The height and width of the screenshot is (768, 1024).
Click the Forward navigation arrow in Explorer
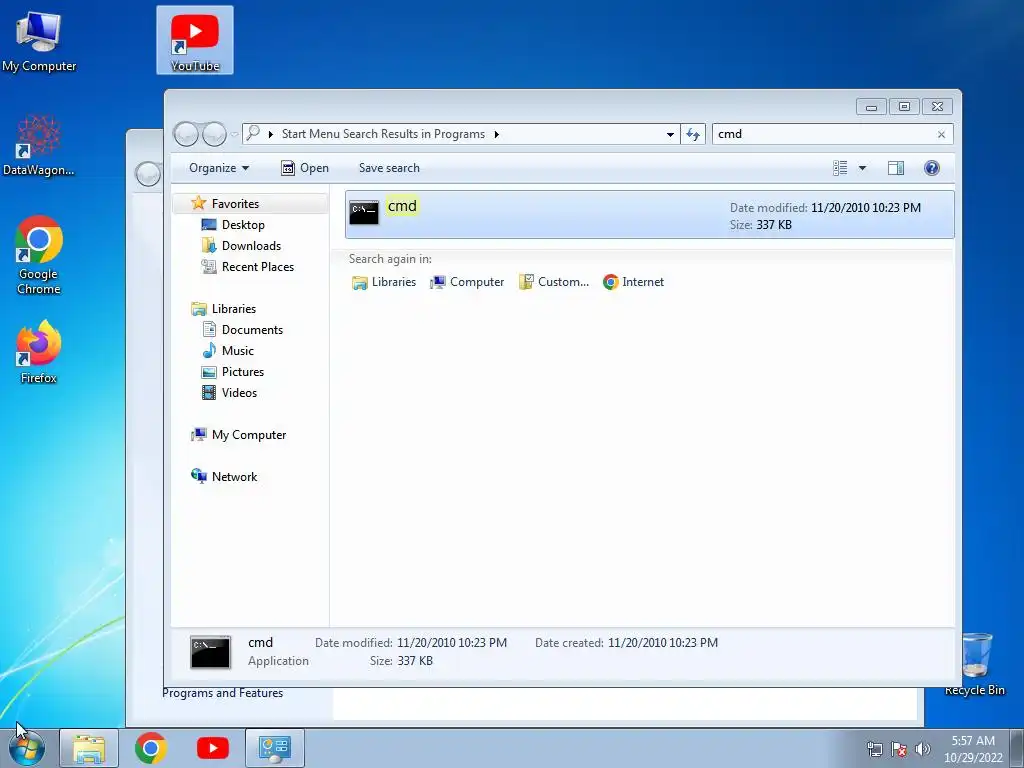pos(214,134)
